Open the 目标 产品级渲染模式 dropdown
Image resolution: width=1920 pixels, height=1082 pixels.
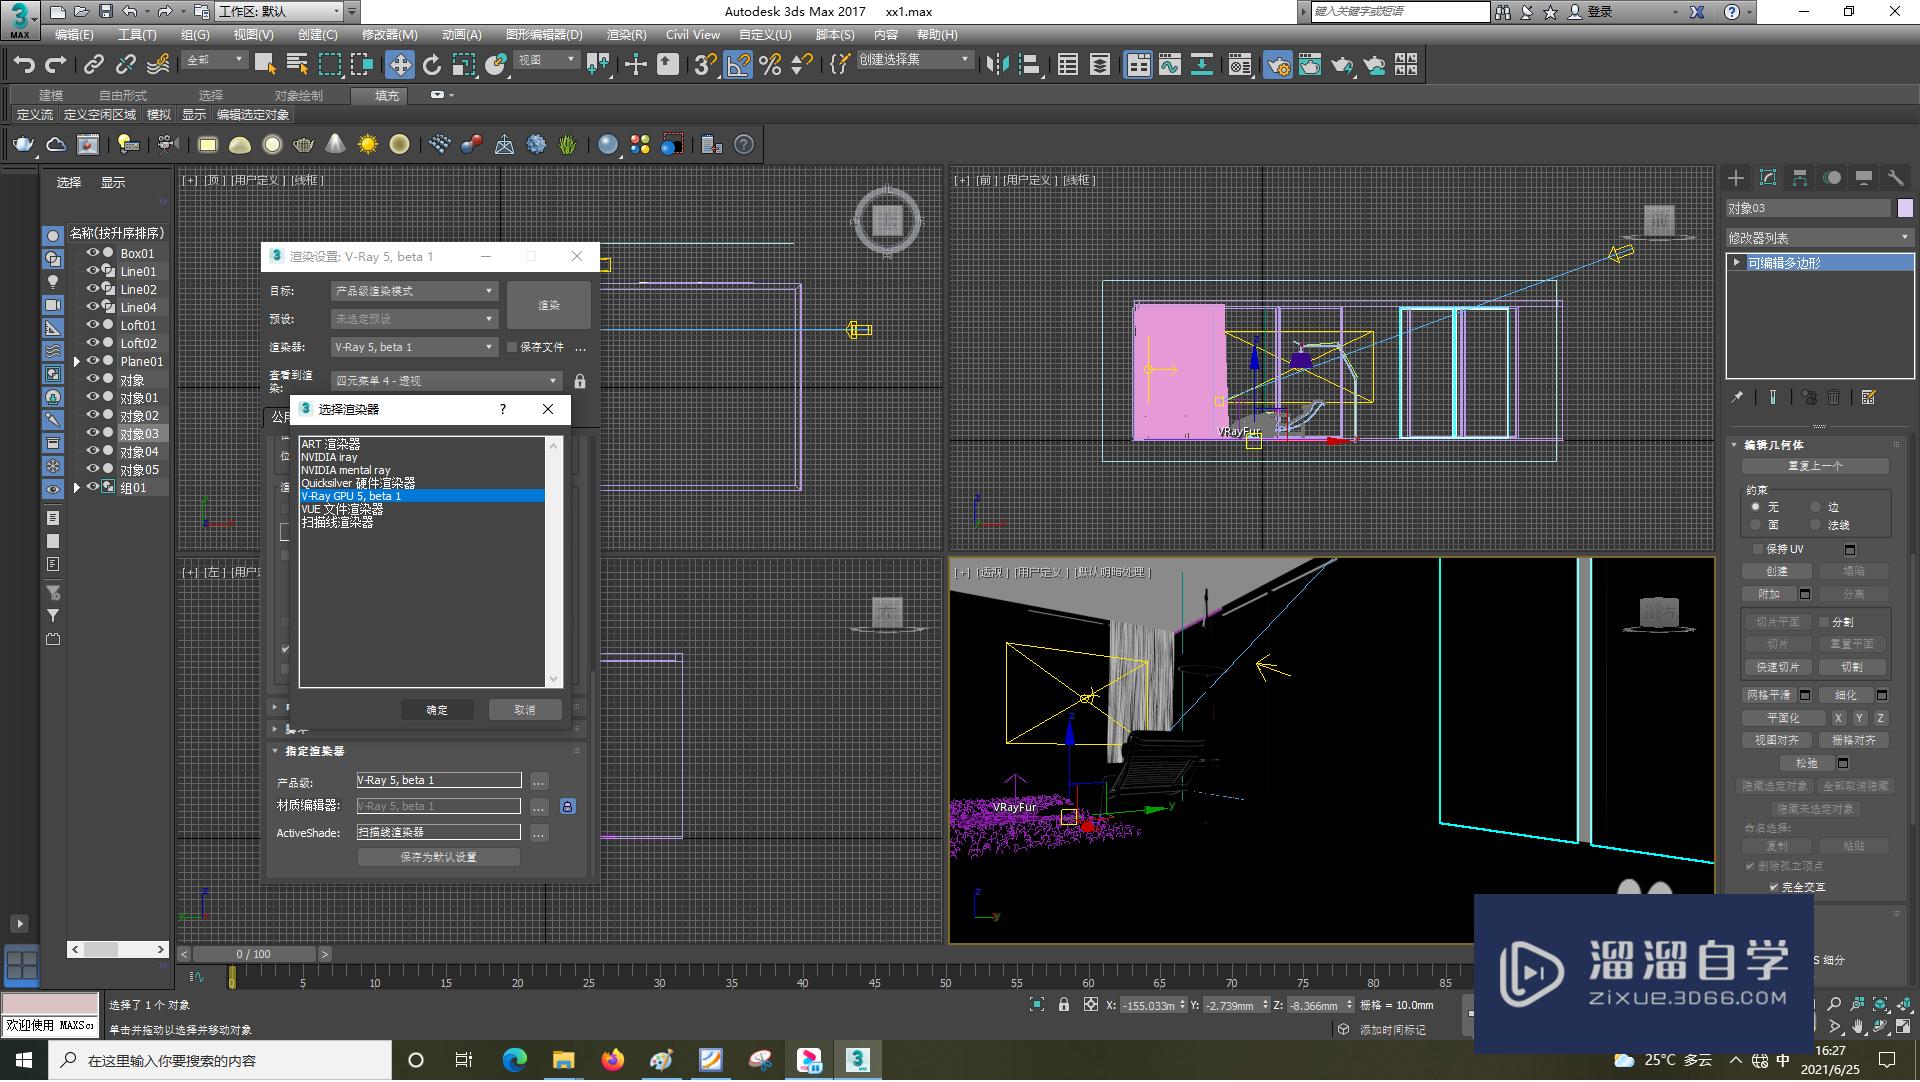coord(414,291)
